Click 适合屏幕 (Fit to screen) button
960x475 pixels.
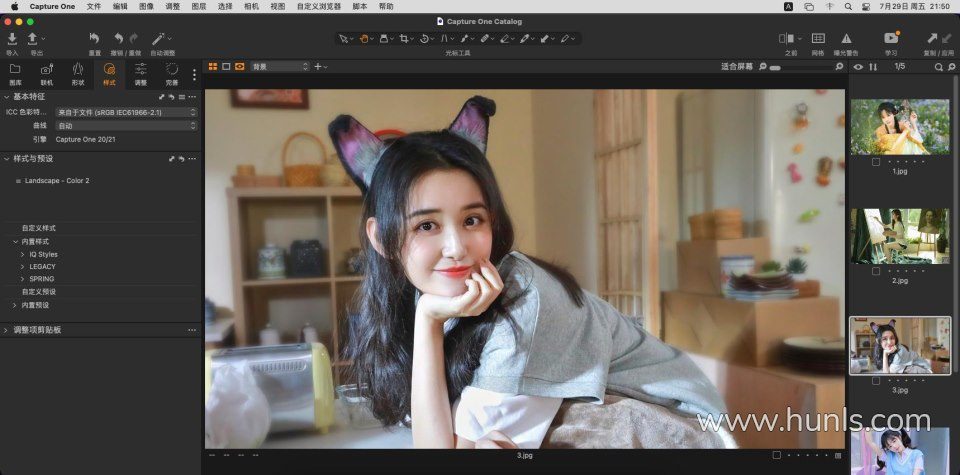(x=737, y=66)
